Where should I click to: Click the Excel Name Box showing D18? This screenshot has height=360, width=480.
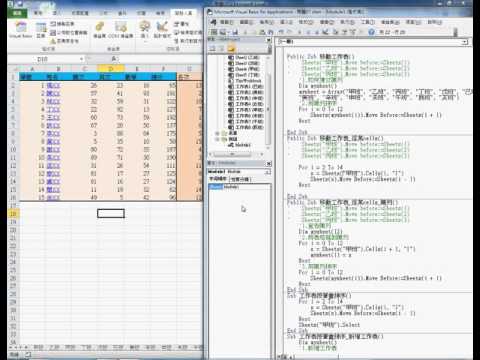[43, 59]
